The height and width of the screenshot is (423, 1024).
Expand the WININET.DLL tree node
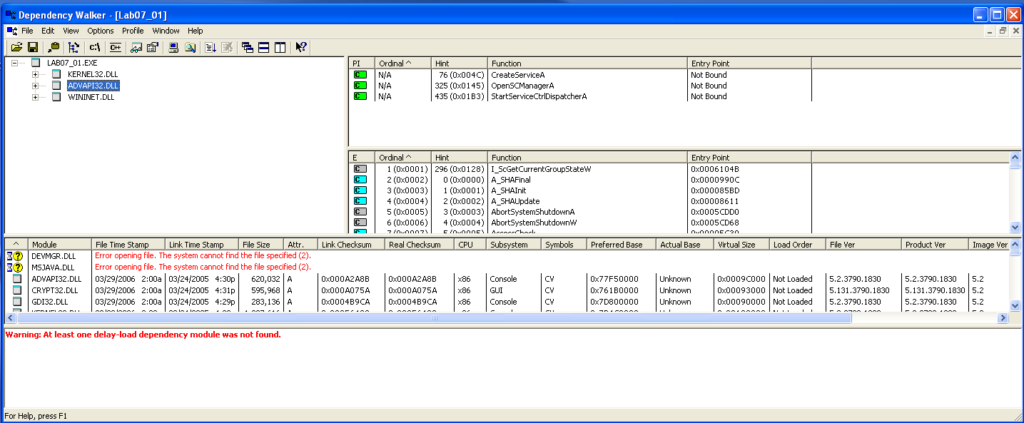tap(35, 97)
